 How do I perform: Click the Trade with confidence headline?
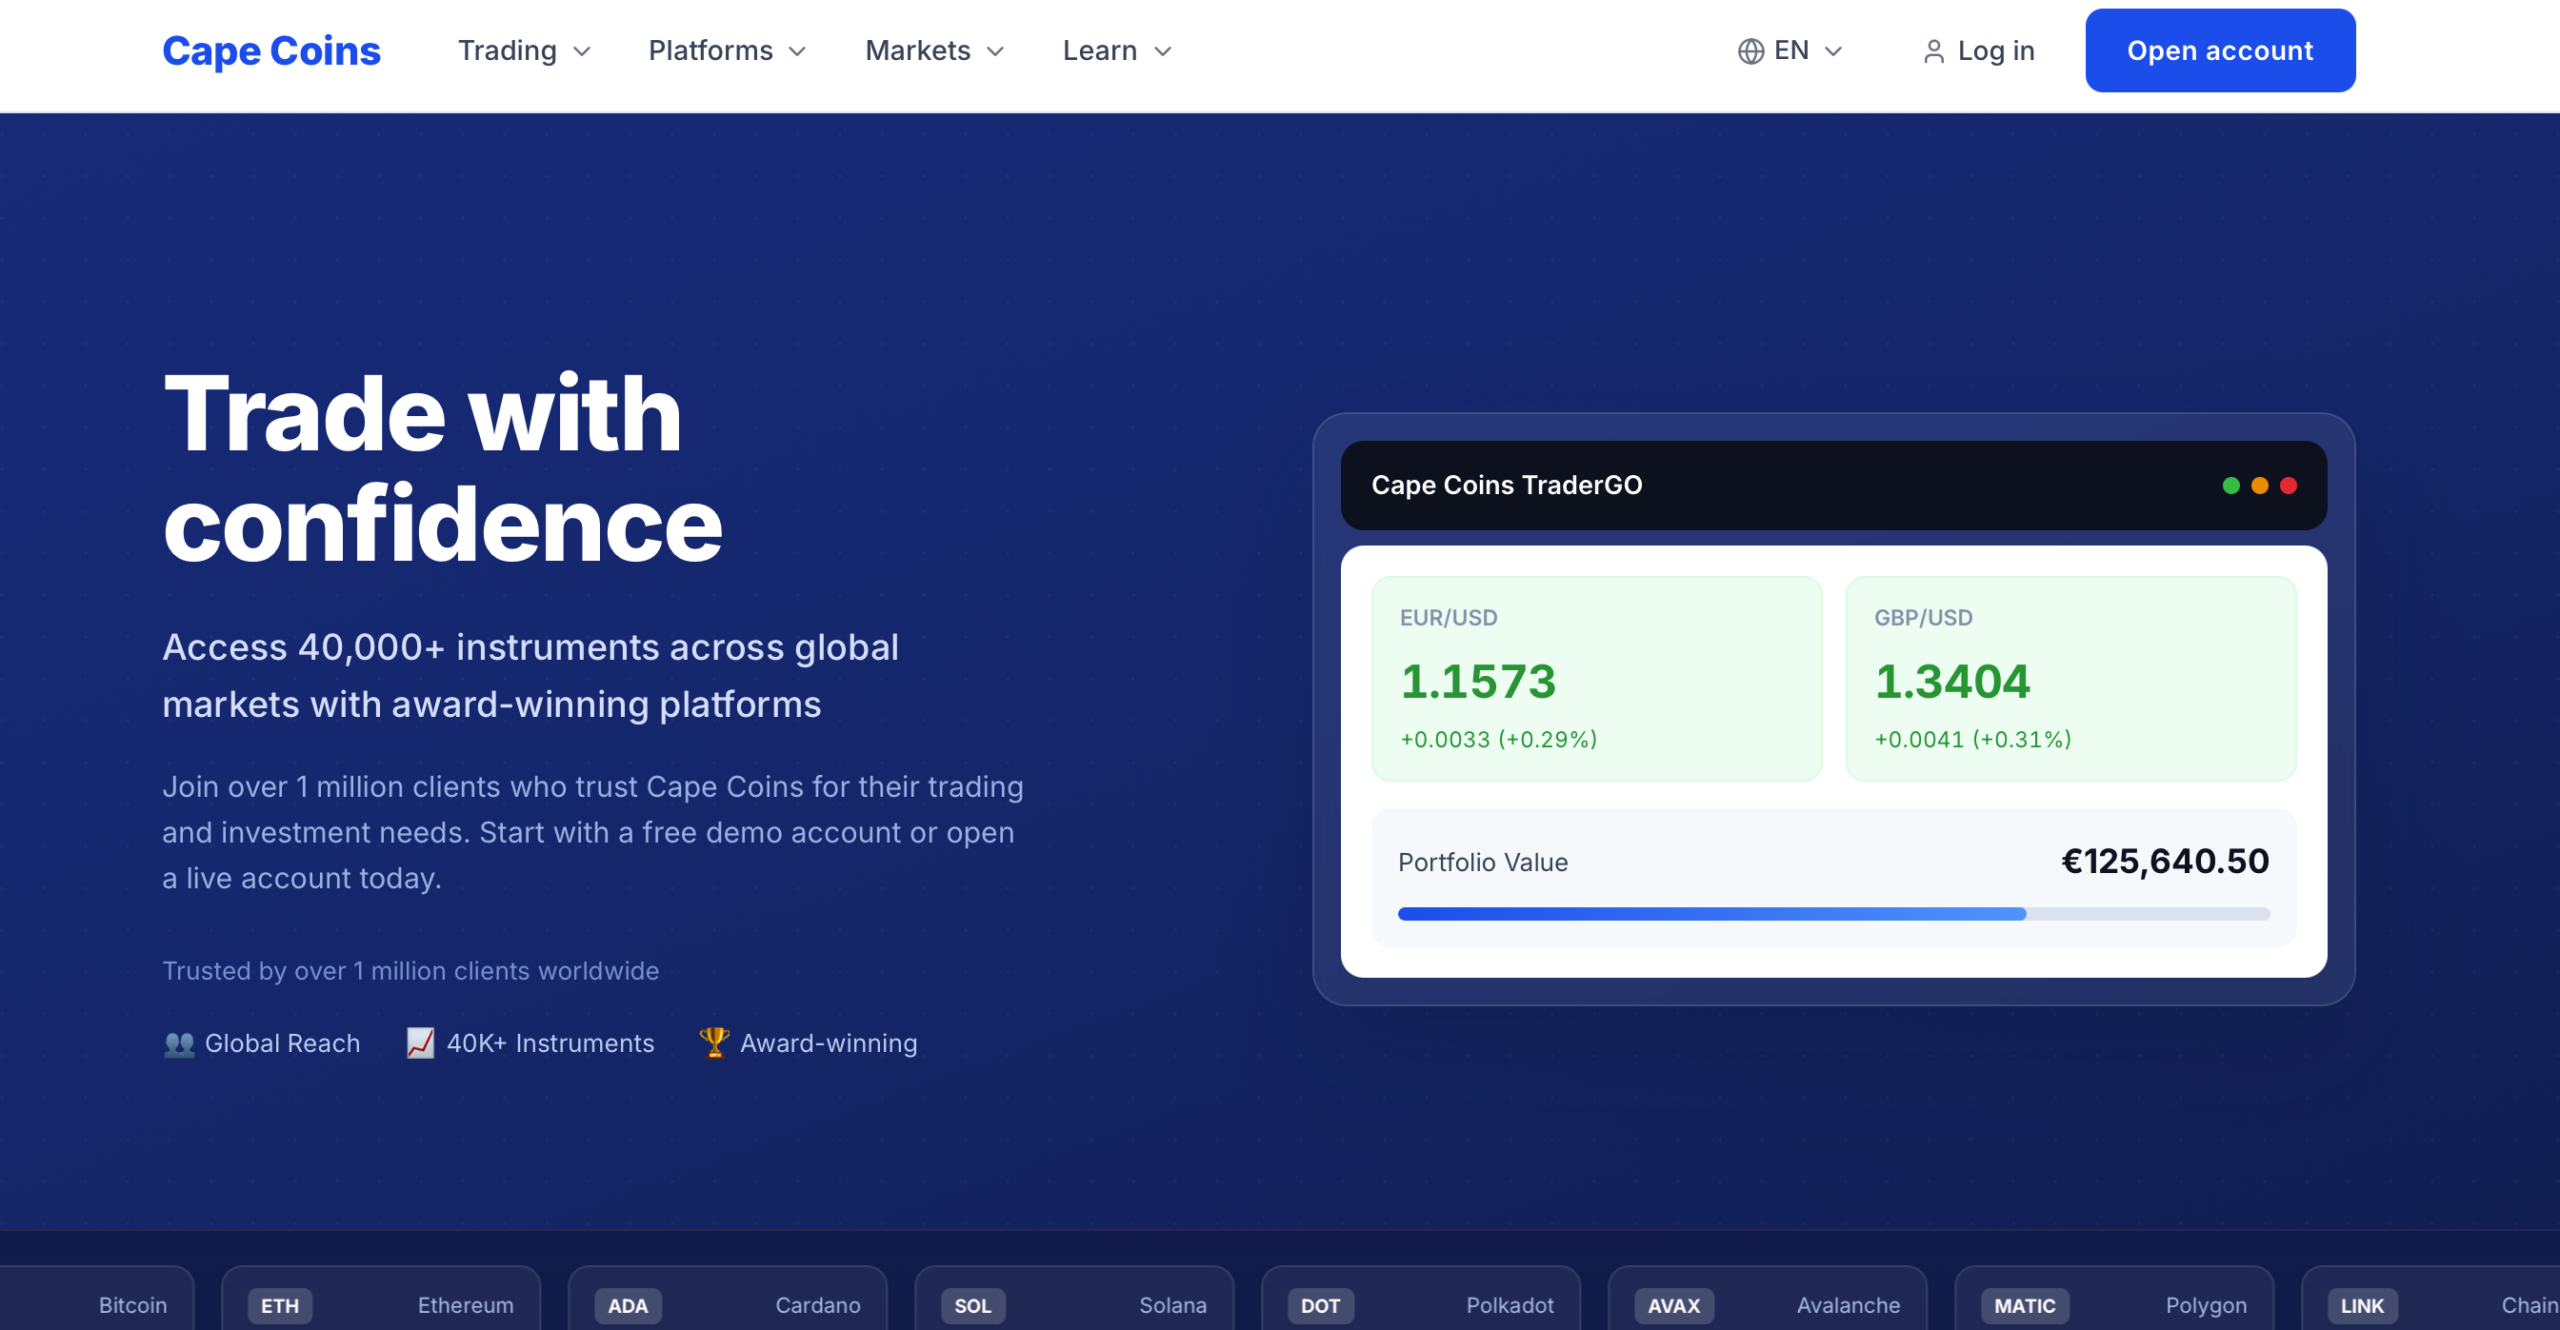tap(442, 468)
